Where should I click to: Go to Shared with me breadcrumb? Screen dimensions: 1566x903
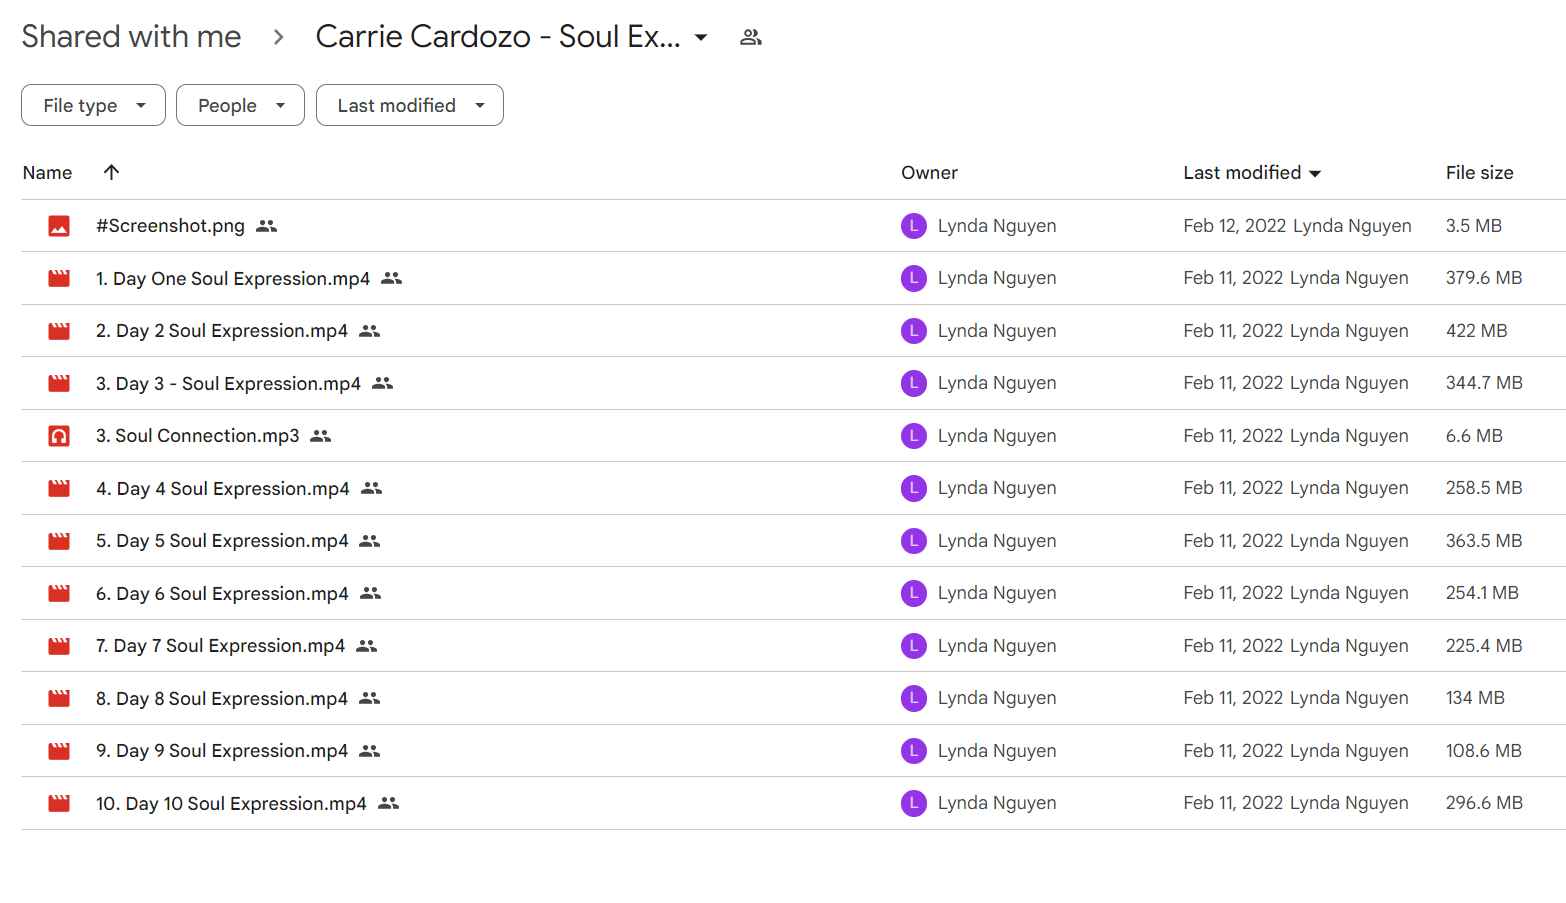coord(131,36)
